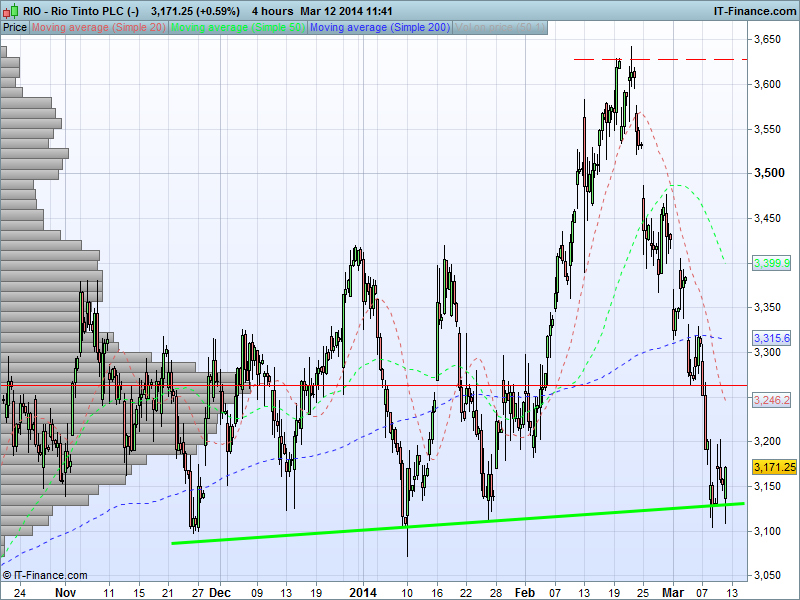
Task: Select Moving average (Simple 20) label
Action: (x=98, y=28)
